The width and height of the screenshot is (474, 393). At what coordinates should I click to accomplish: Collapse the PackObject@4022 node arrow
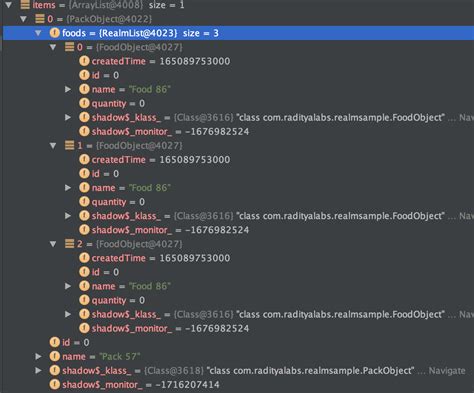(23, 19)
